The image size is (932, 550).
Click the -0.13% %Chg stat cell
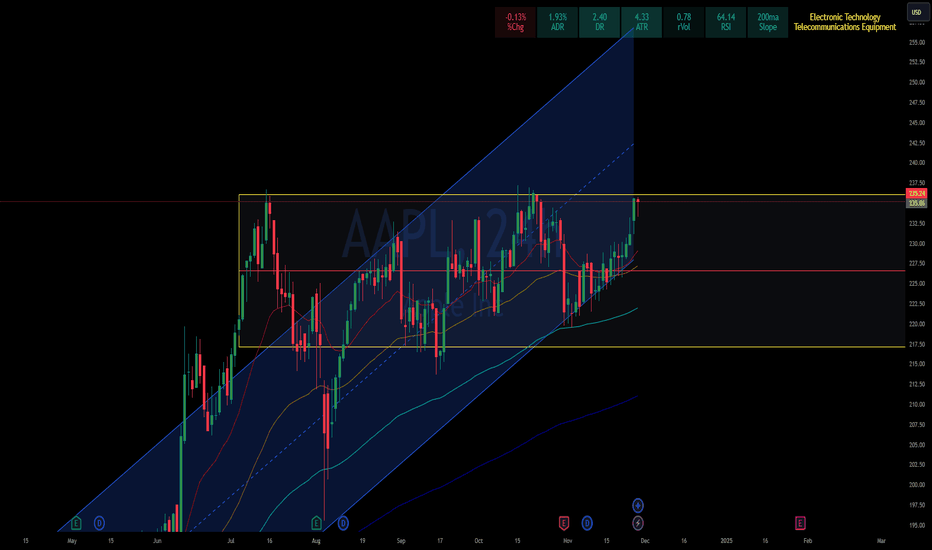(515, 23)
